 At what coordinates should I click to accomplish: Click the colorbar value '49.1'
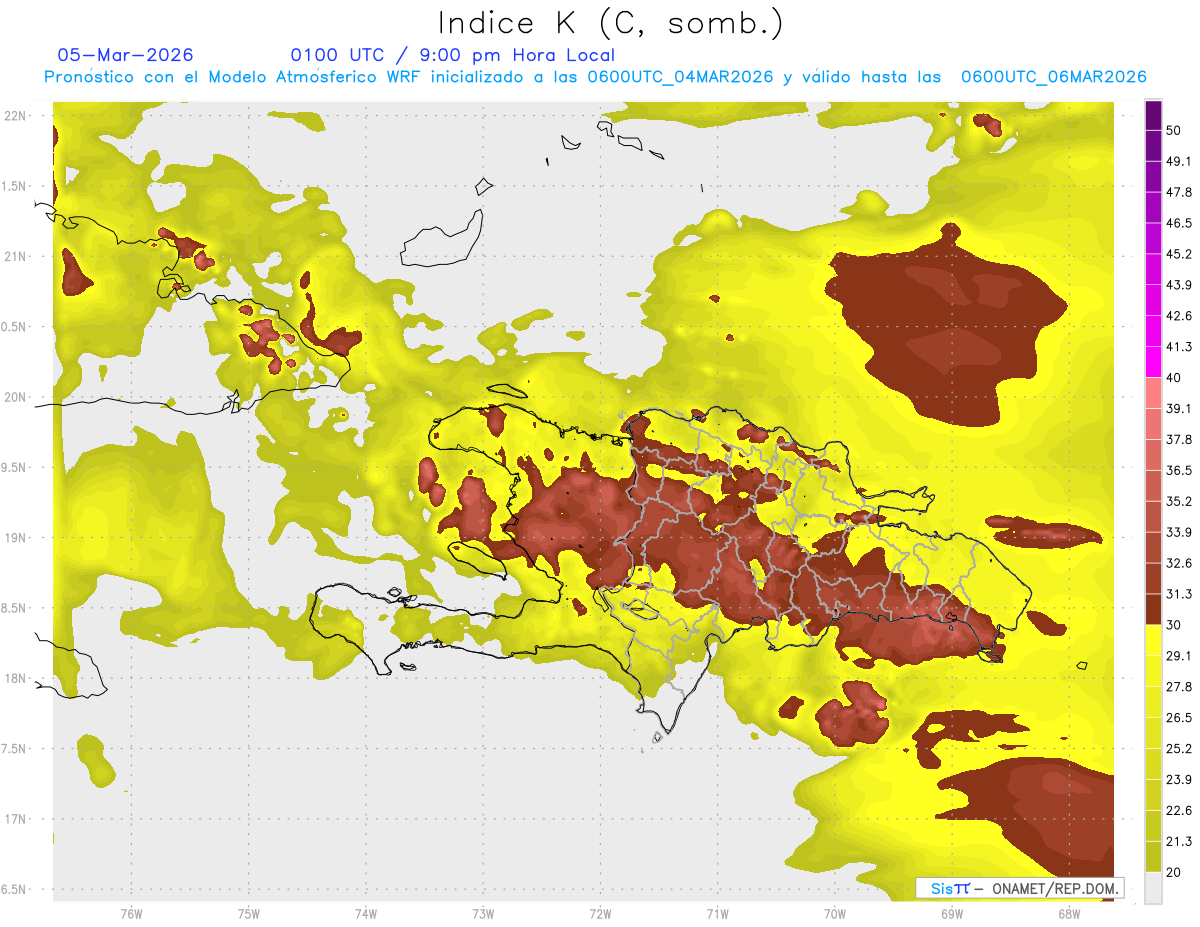tap(1179, 161)
